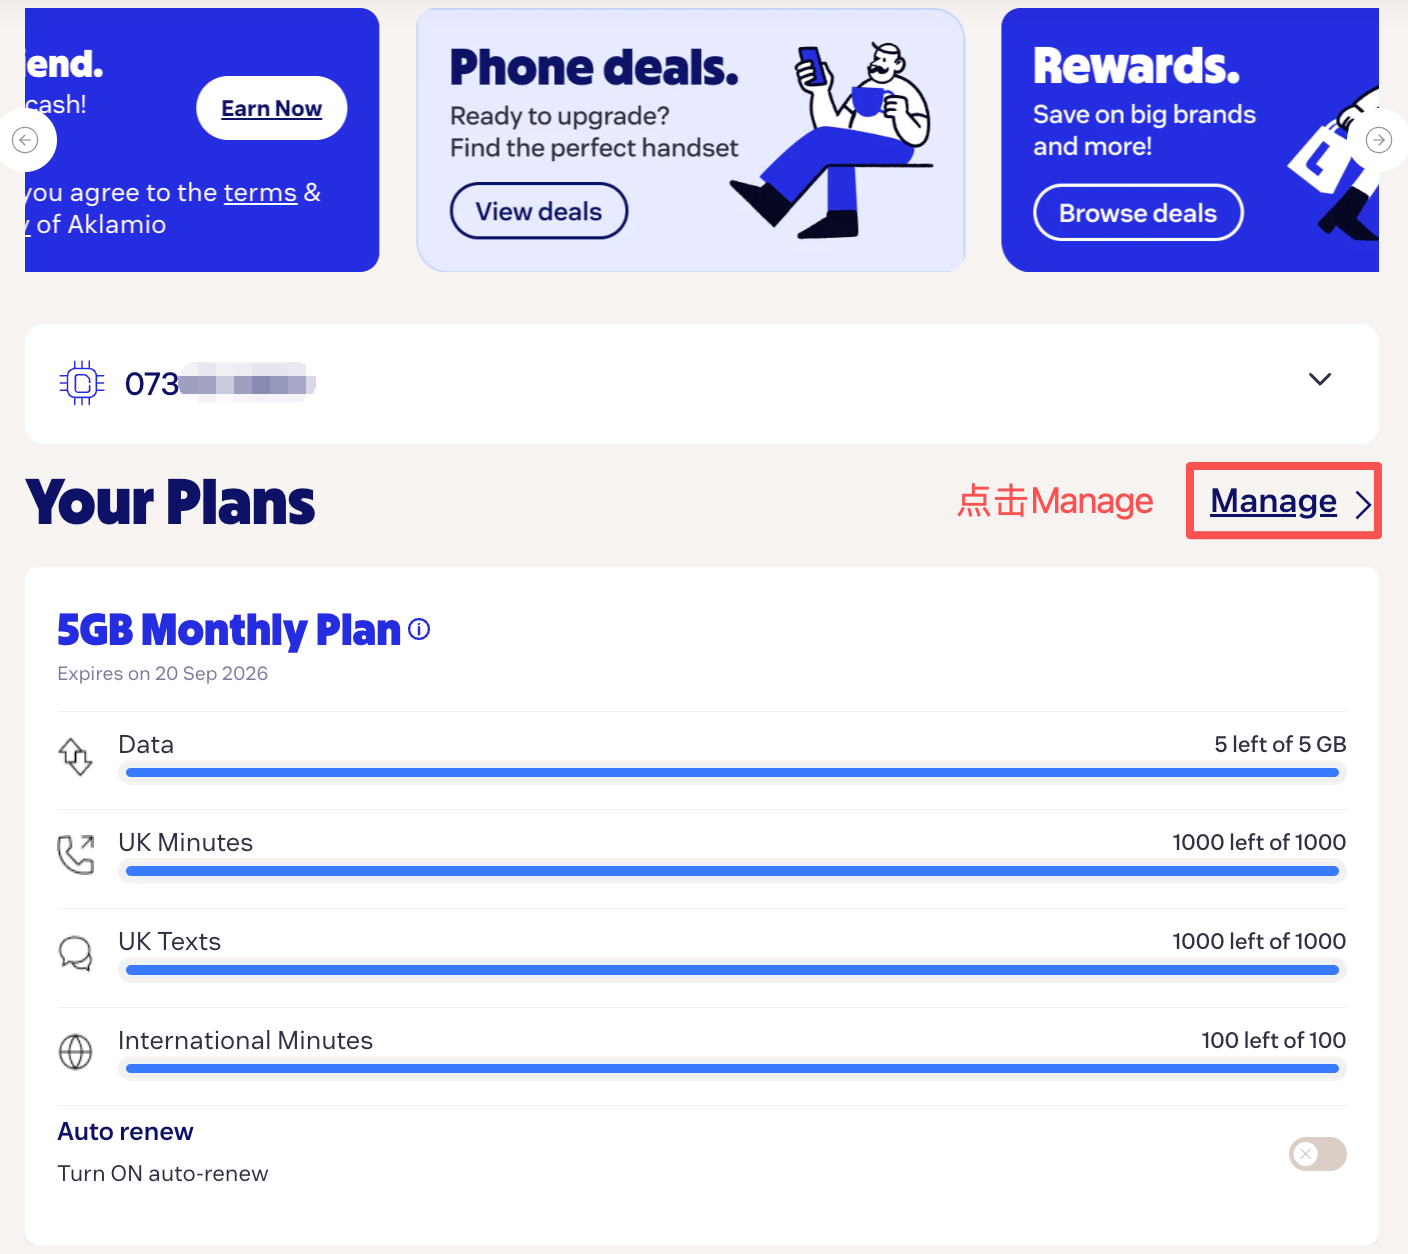Click the SIM chip icon beside the number
Screen dimensions: 1408x1254
tap(81, 383)
